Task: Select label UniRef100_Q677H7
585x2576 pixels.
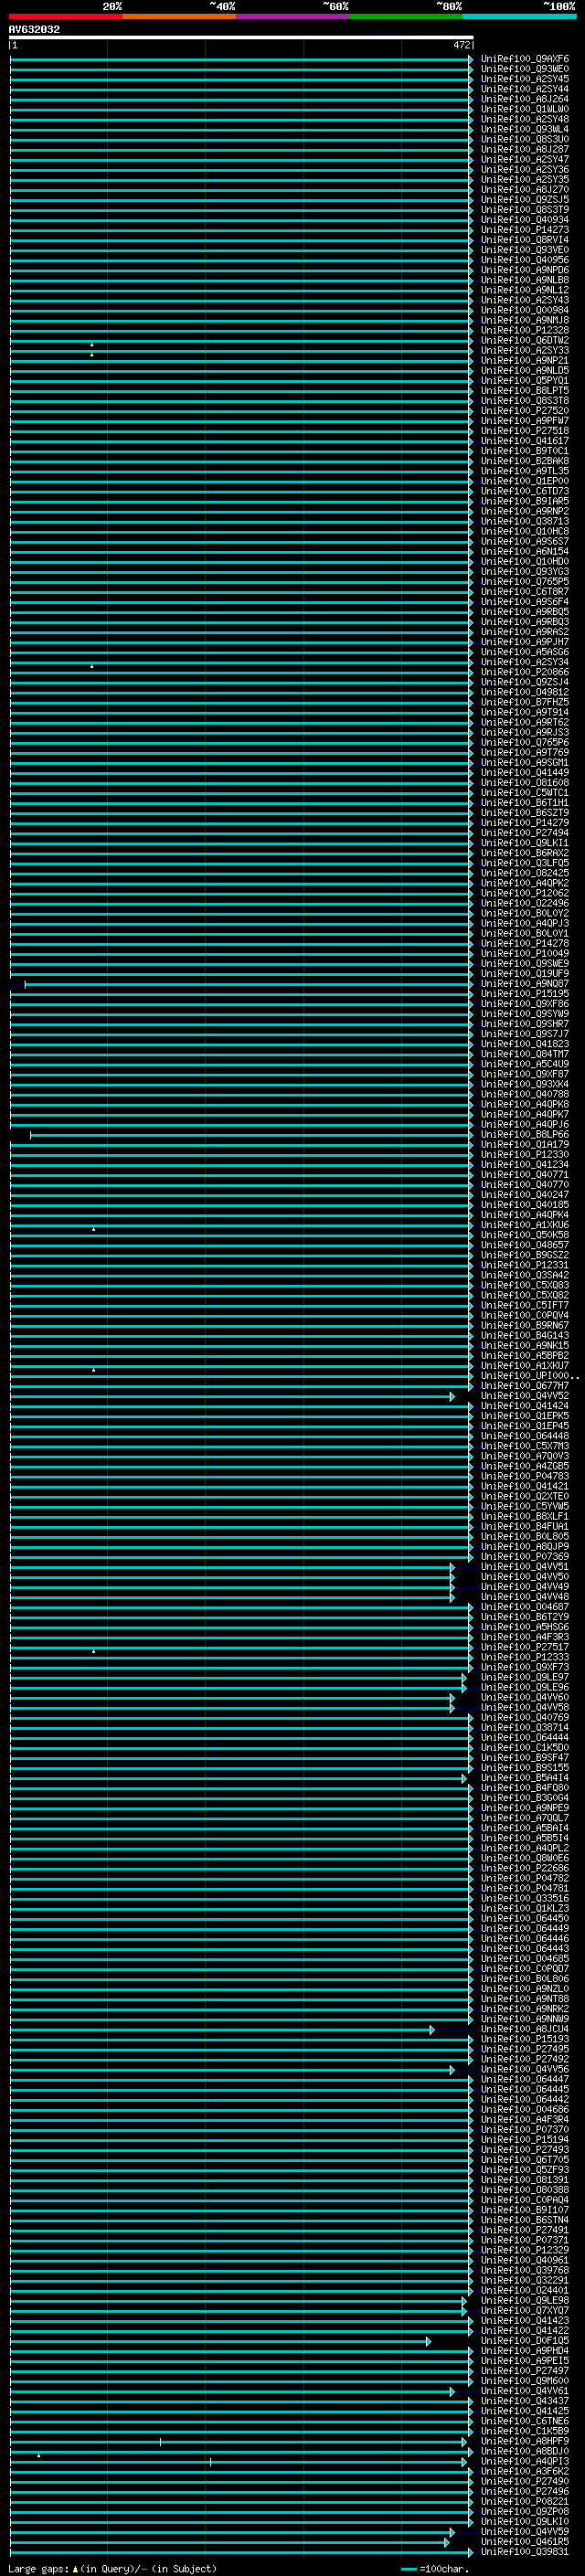Action: pos(524,1386)
